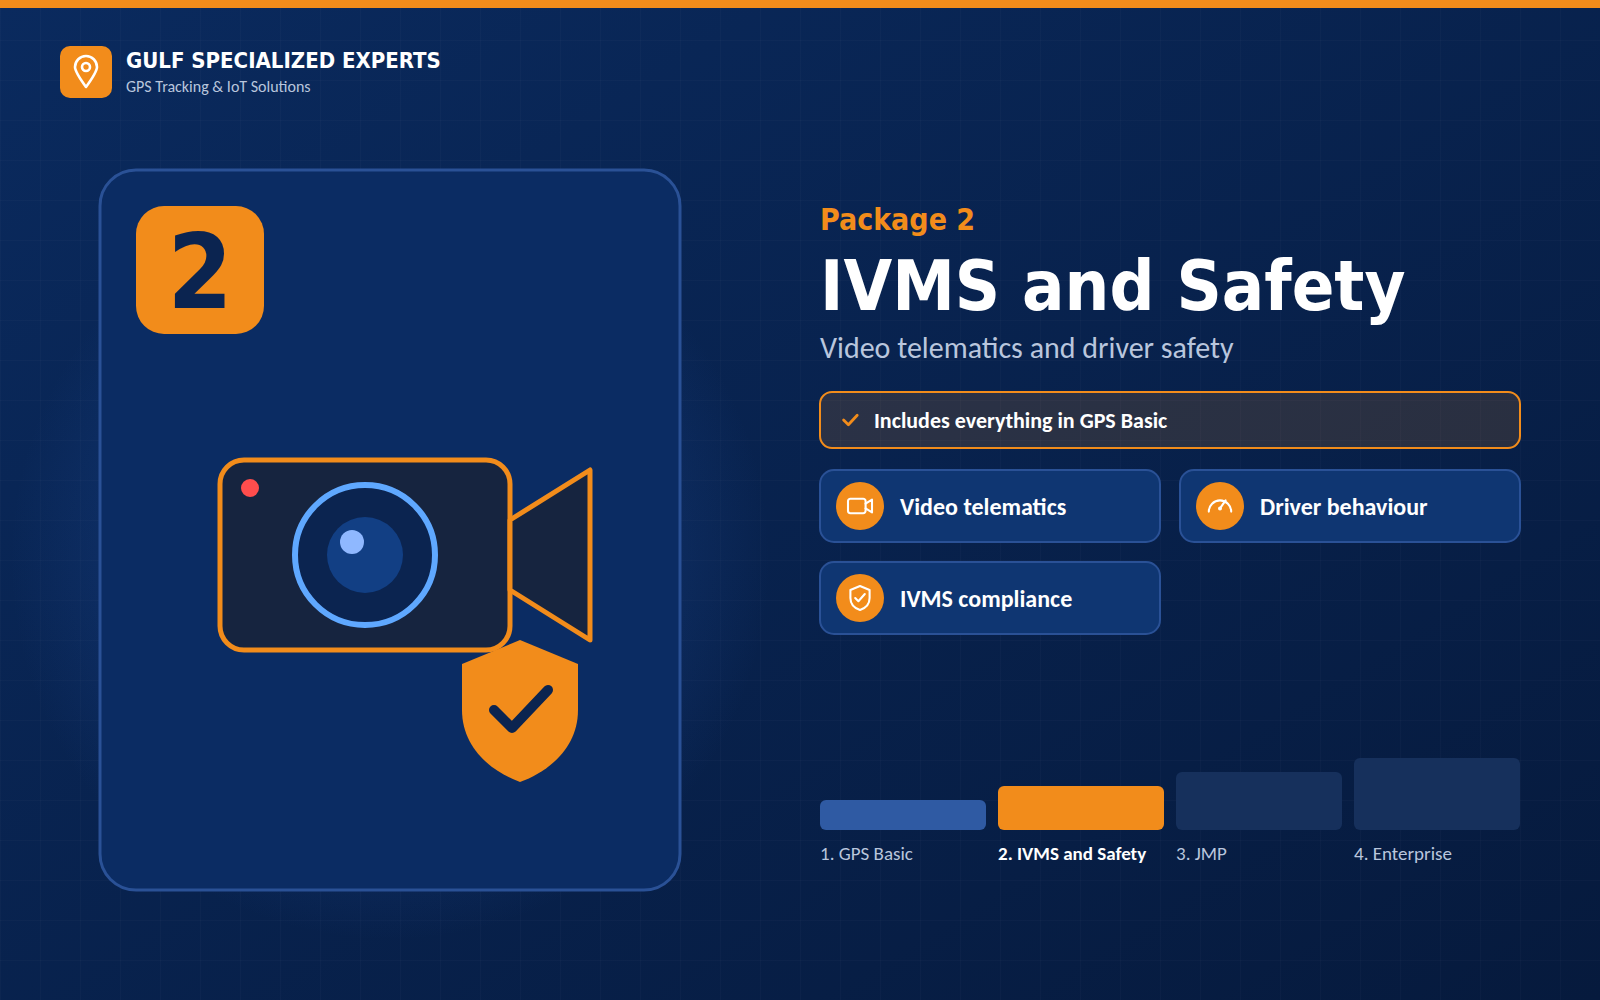Select the 4. Enterprise label

point(1403,854)
